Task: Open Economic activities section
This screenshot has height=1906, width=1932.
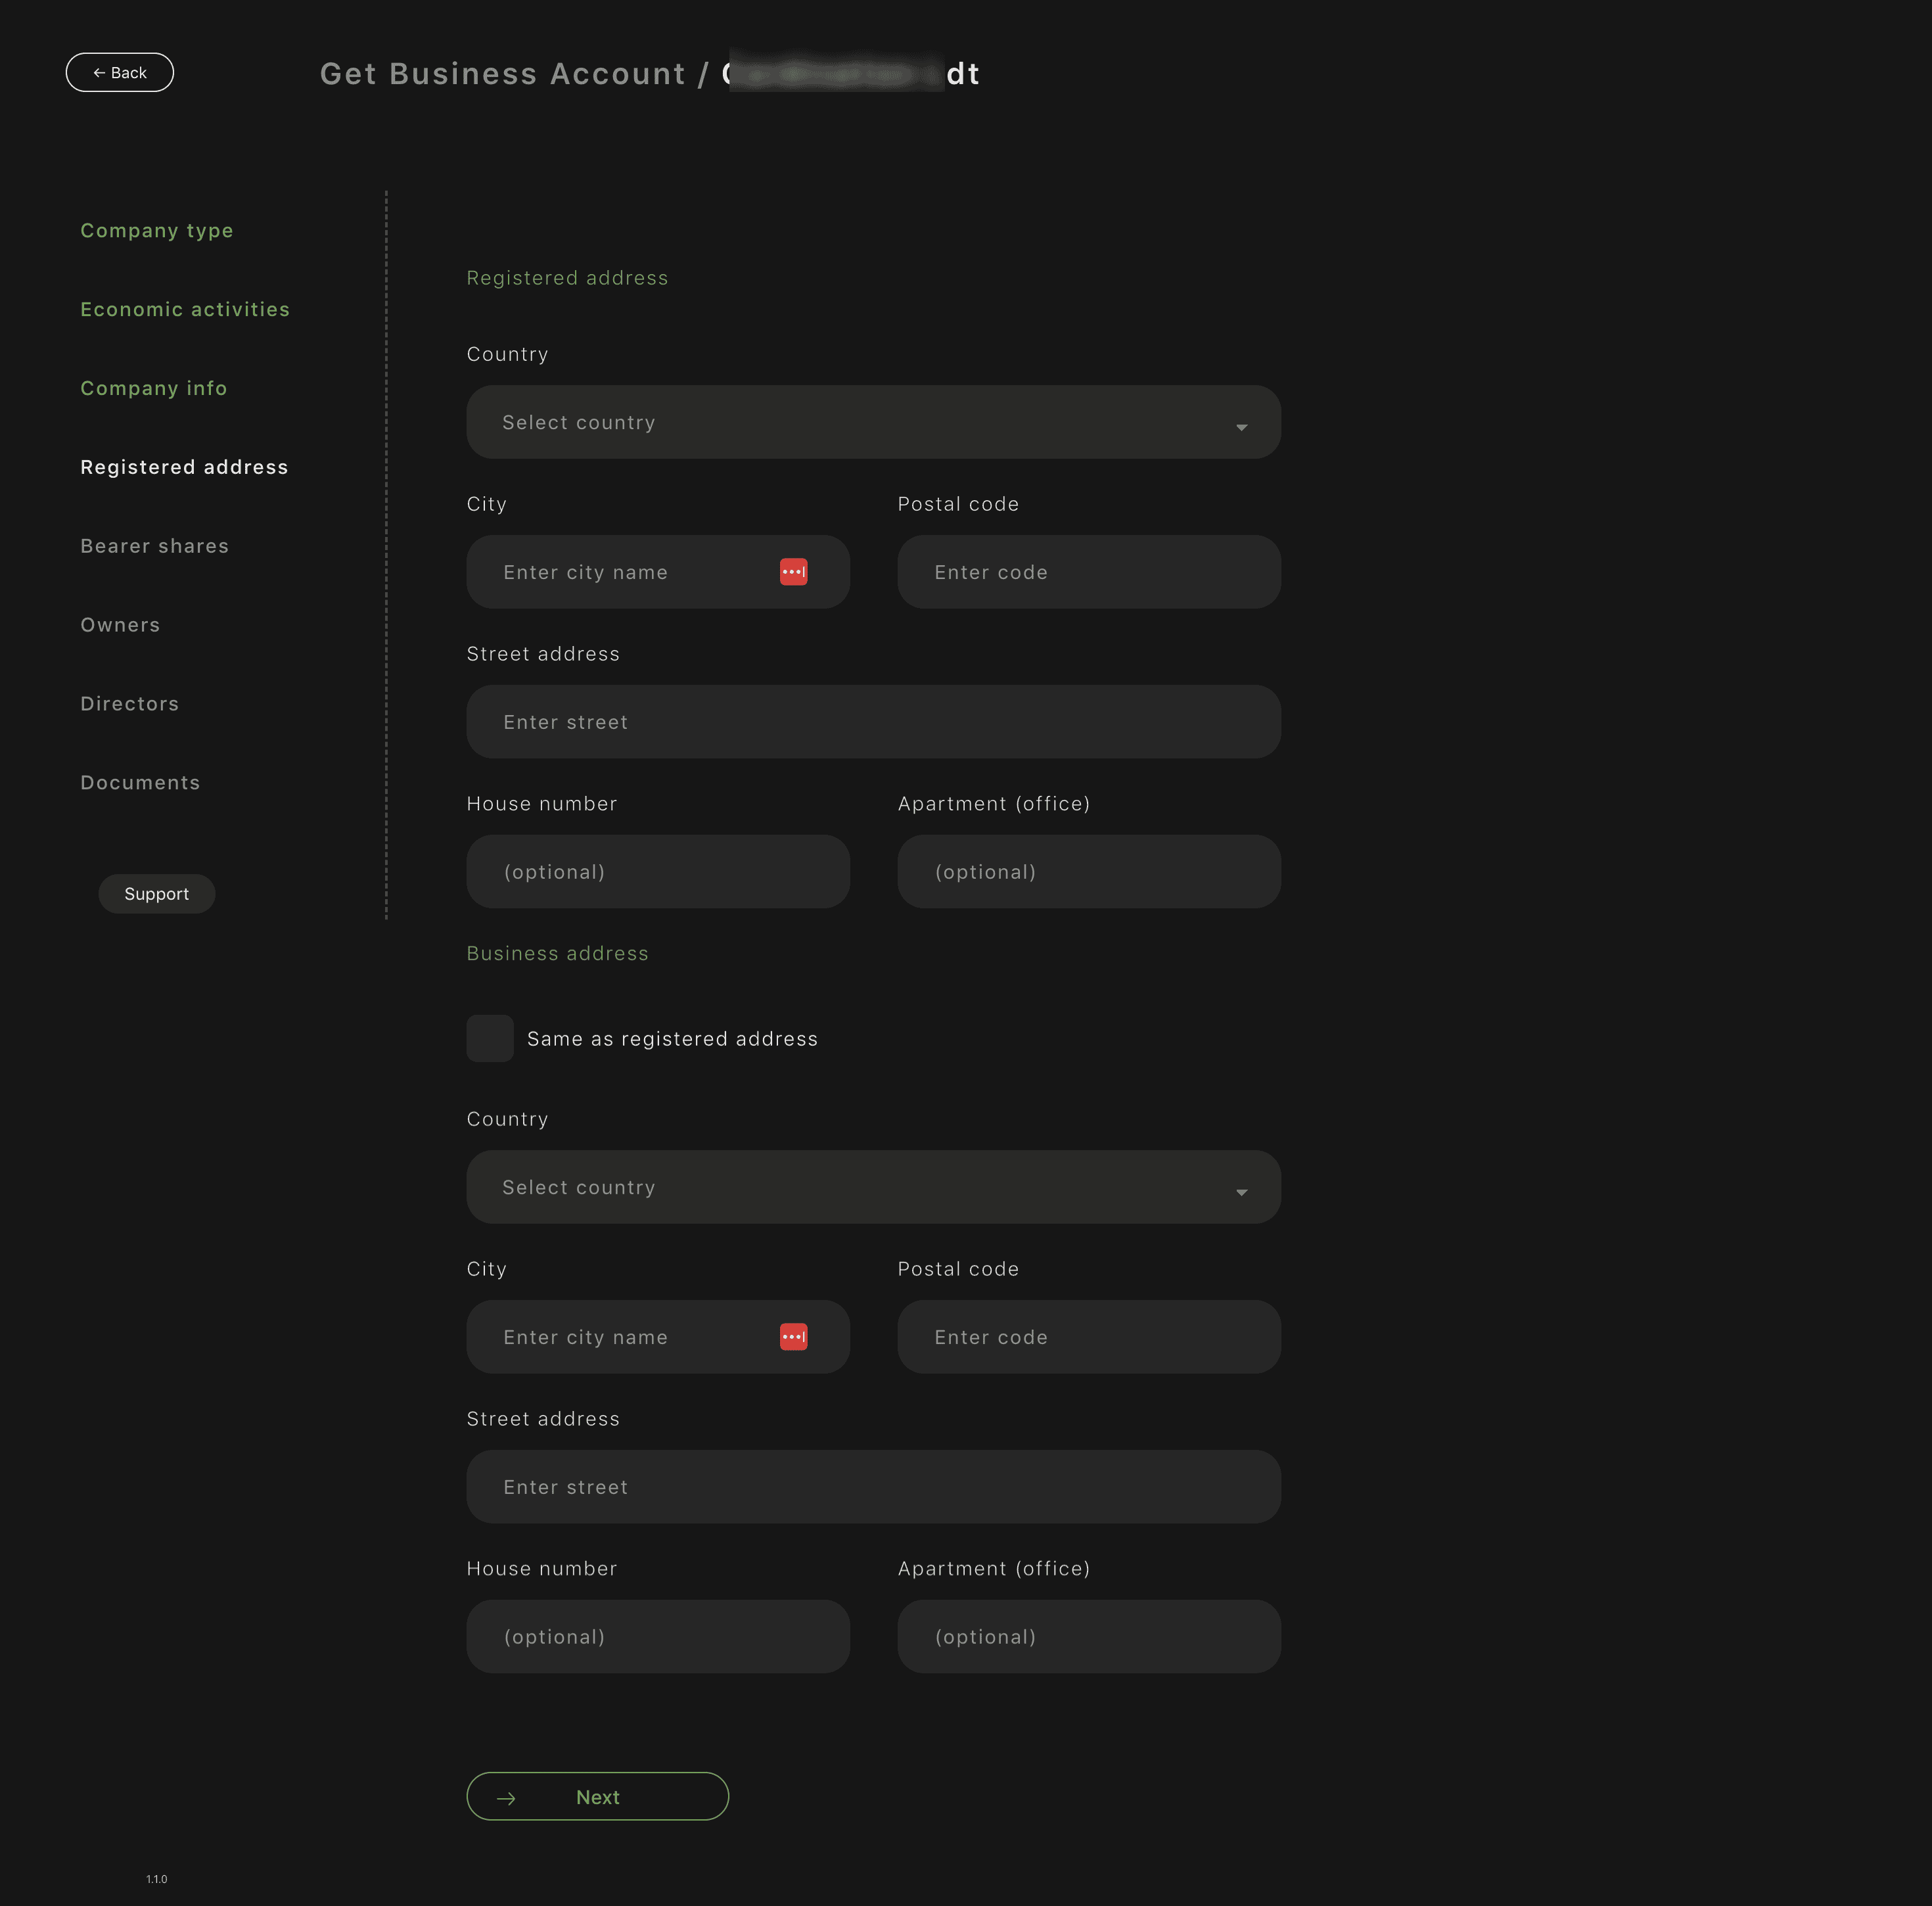Action: (x=185, y=309)
